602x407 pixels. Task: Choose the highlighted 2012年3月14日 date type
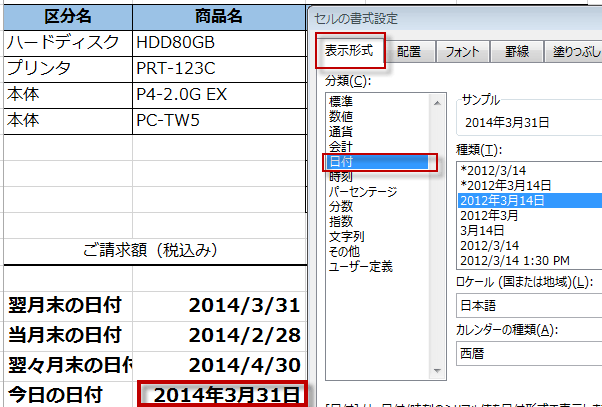pyautogui.click(x=530, y=200)
